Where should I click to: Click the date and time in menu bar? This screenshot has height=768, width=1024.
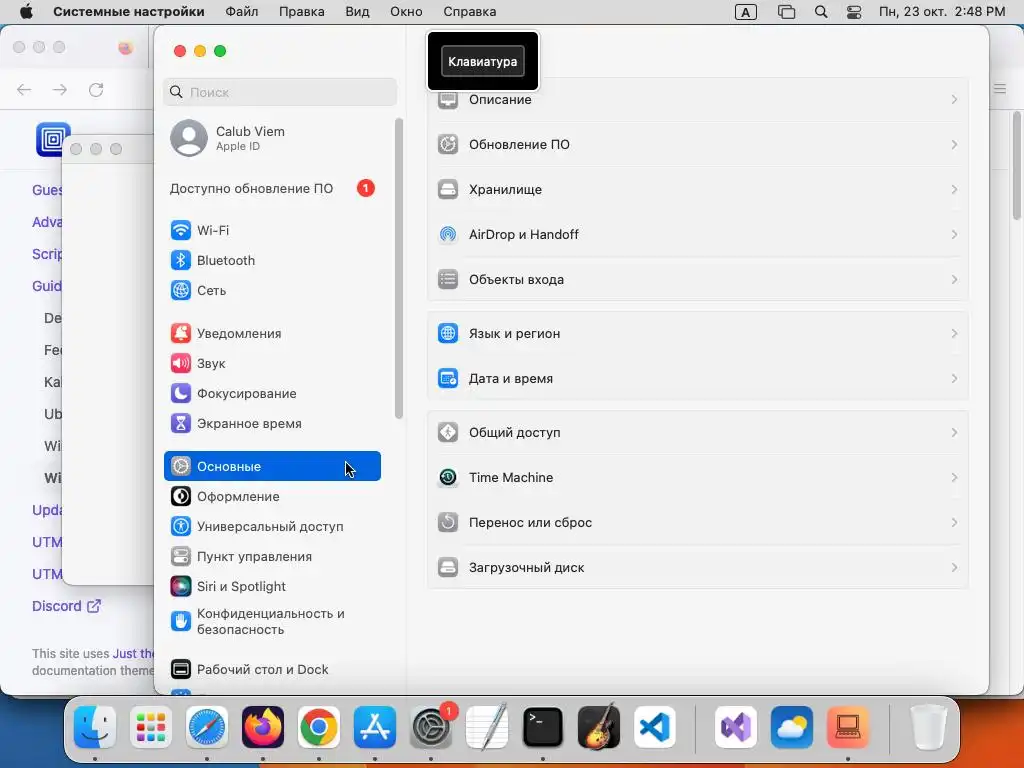click(942, 12)
